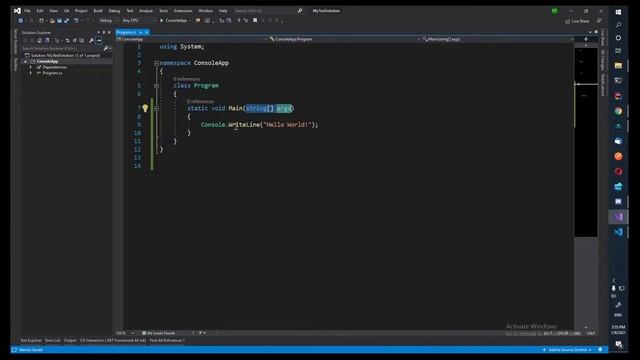The height and width of the screenshot is (360, 640).
Task: Open the ConsoleApp project navigation dropdown
Action: [192, 39]
